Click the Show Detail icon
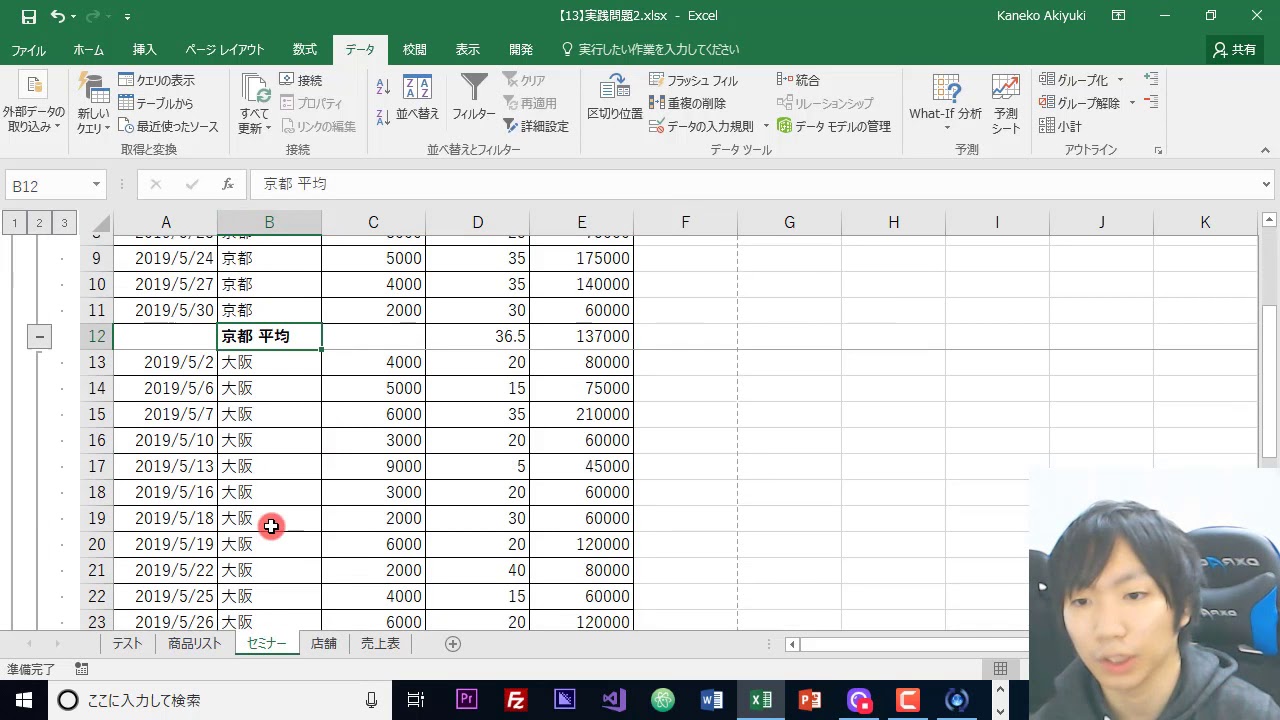This screenshot has height=720, width=1280. pos(1151,79)
